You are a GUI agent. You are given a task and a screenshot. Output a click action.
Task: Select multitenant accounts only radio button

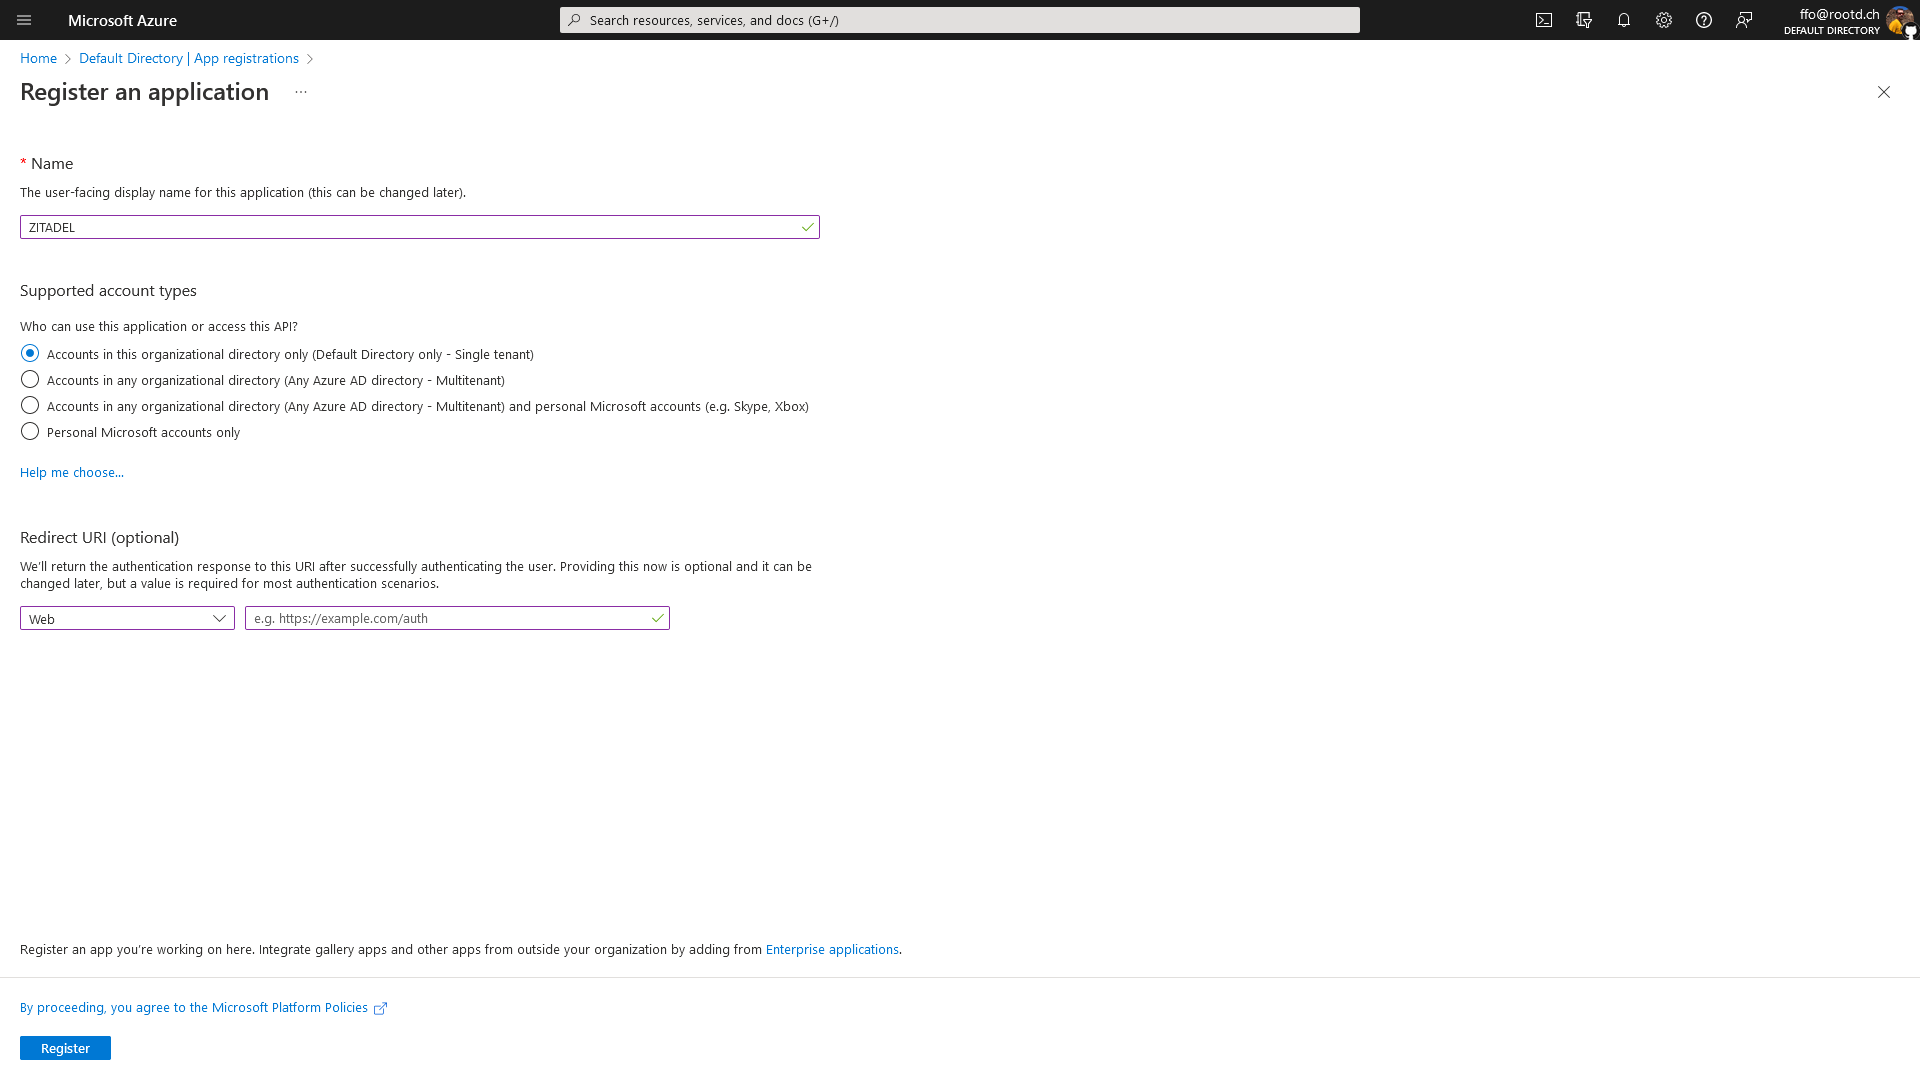(29, 380)
